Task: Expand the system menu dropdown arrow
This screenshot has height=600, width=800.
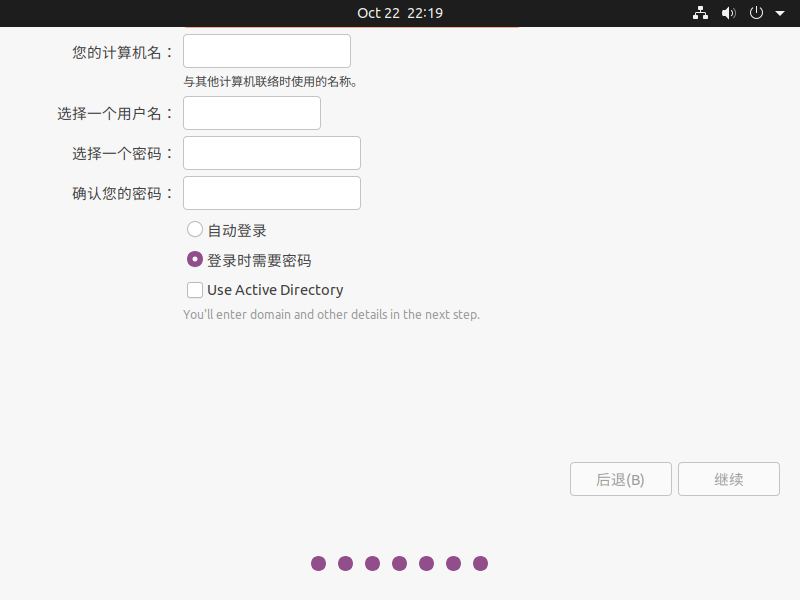Action: [x=780, y=14]
